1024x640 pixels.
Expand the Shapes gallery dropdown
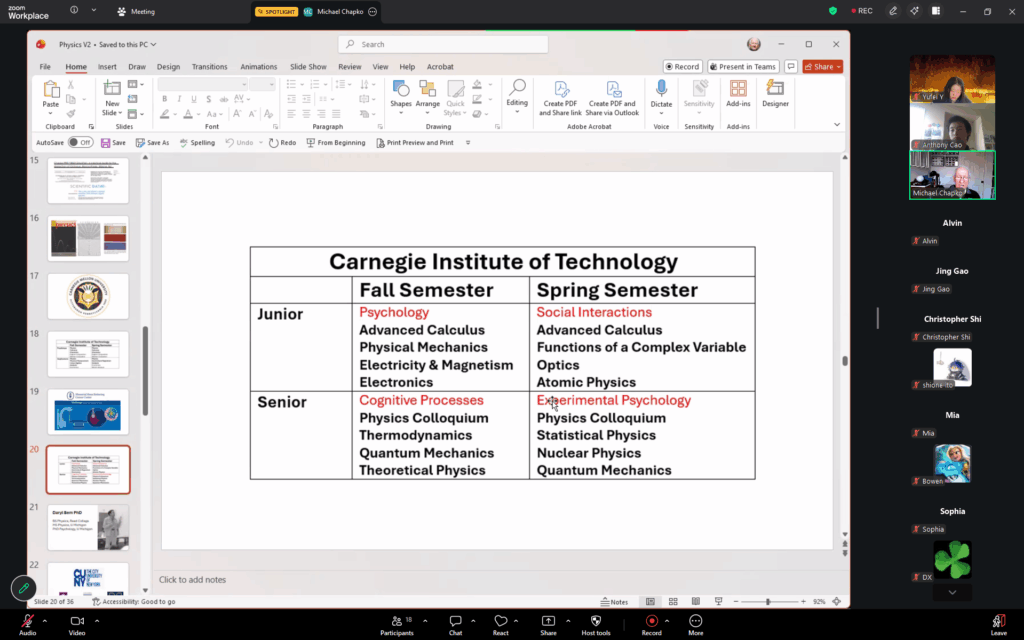pos(400,113)
